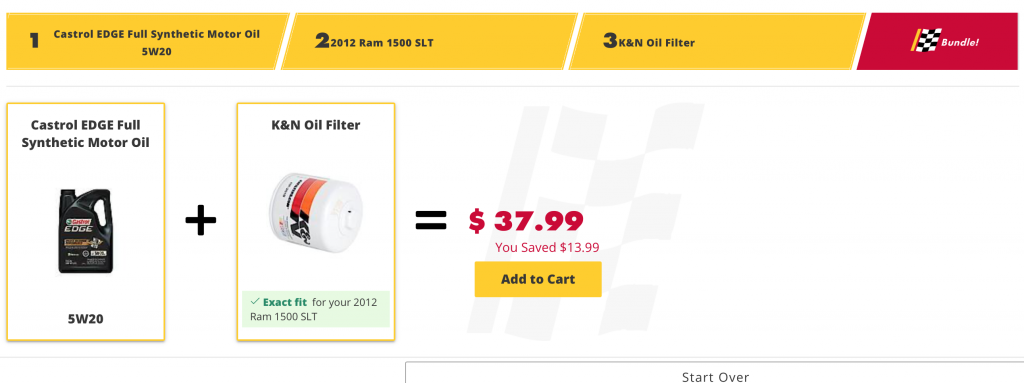Click the Castrol EDGE oil jug image

click(x=86, y=231)
